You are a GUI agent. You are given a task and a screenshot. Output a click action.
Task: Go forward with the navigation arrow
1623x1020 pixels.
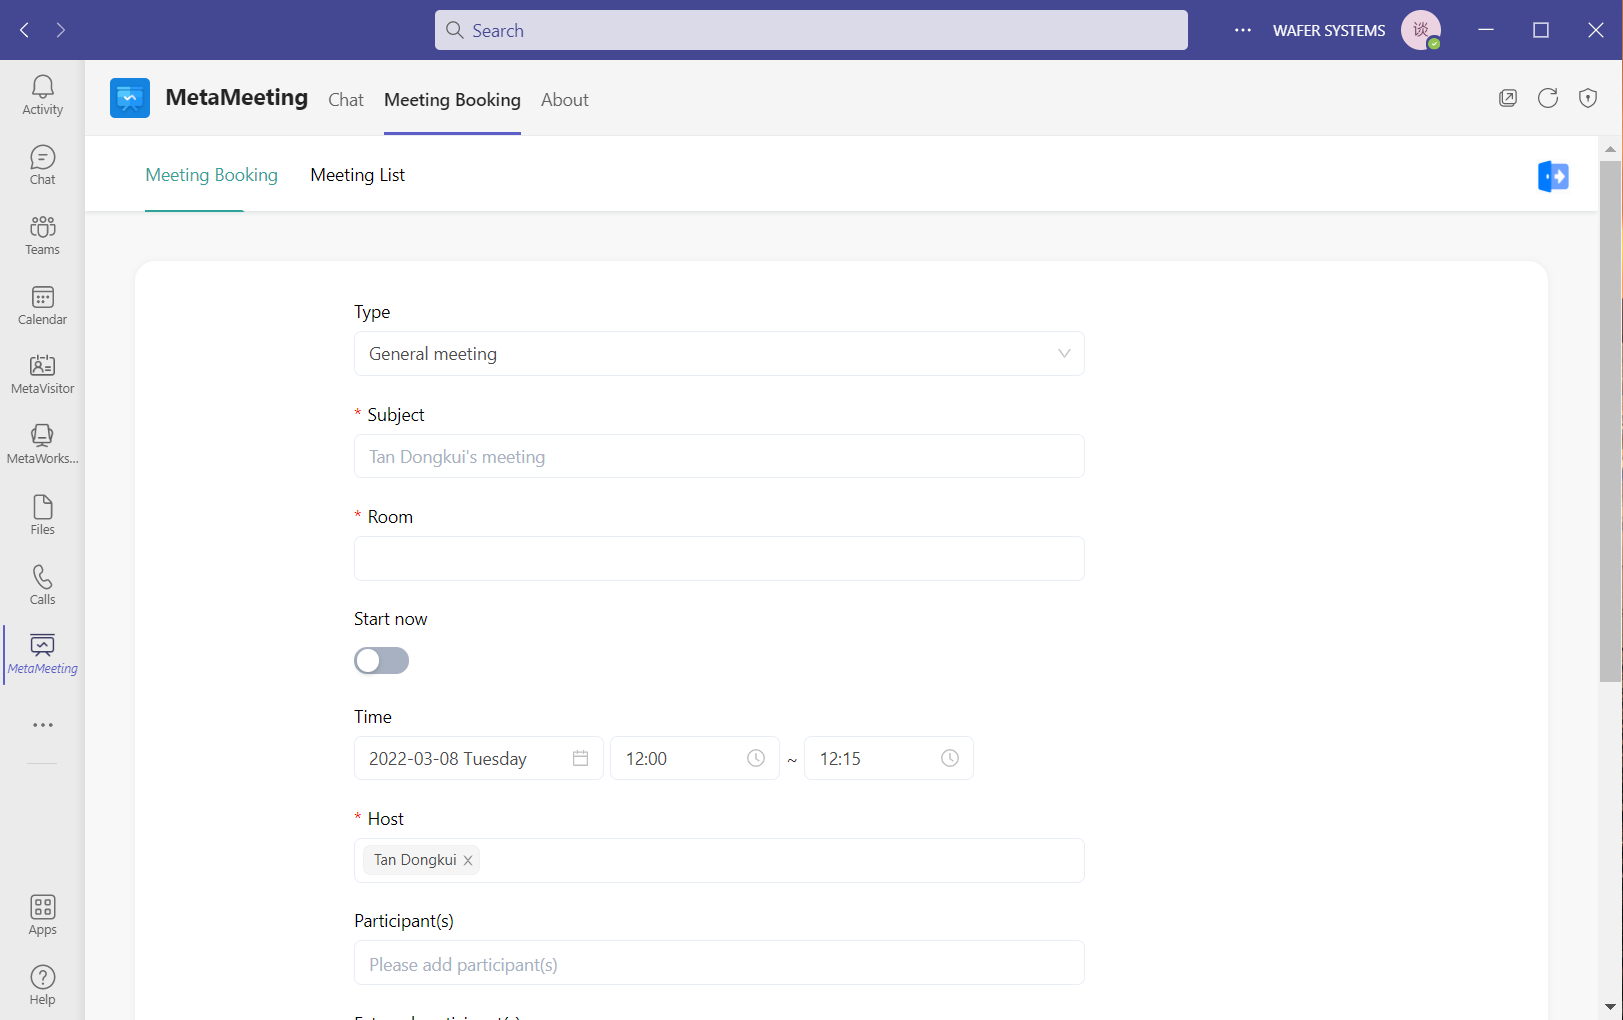coord(61,30)
